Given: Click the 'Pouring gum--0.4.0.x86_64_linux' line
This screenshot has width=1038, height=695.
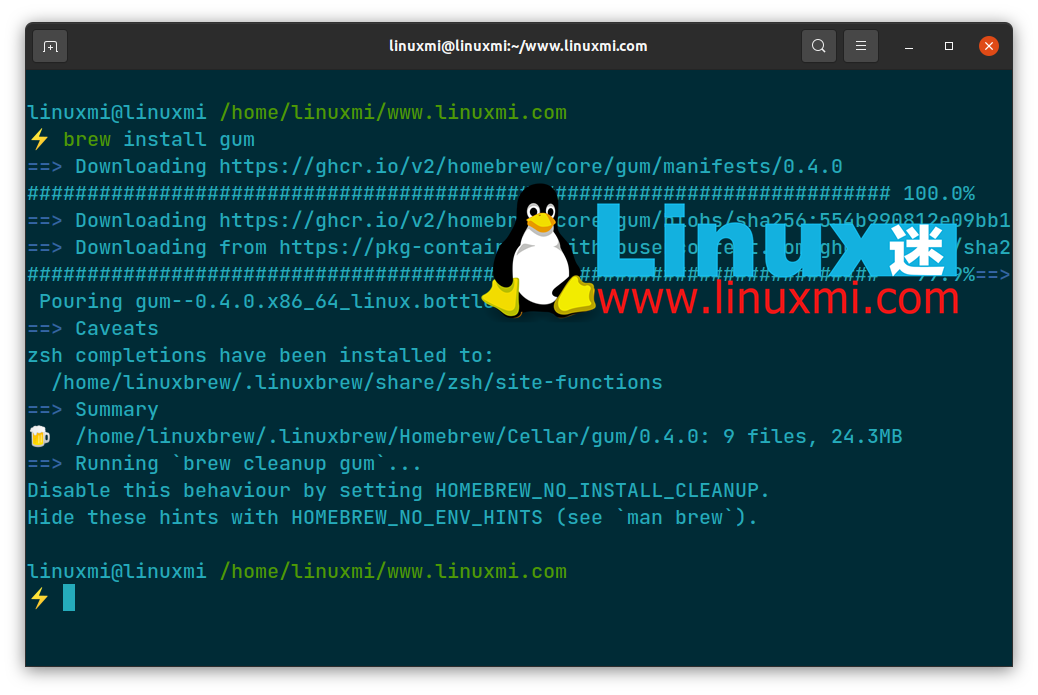Looking at the screenshot, I should click(265, 302).
